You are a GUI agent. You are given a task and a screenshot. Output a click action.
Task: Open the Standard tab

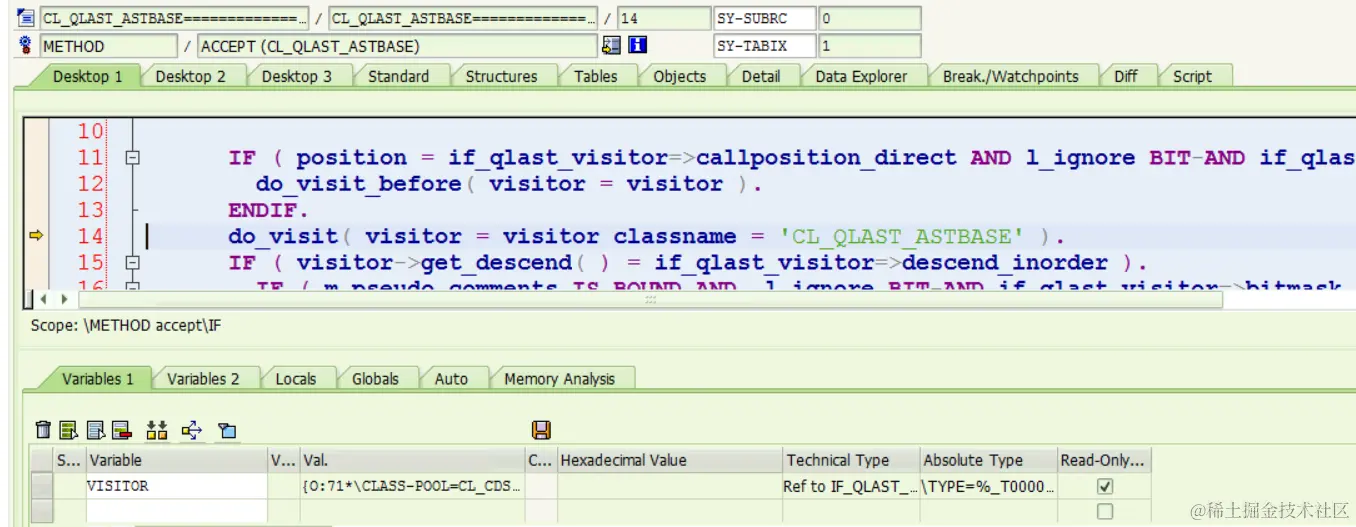coord(398,76)
